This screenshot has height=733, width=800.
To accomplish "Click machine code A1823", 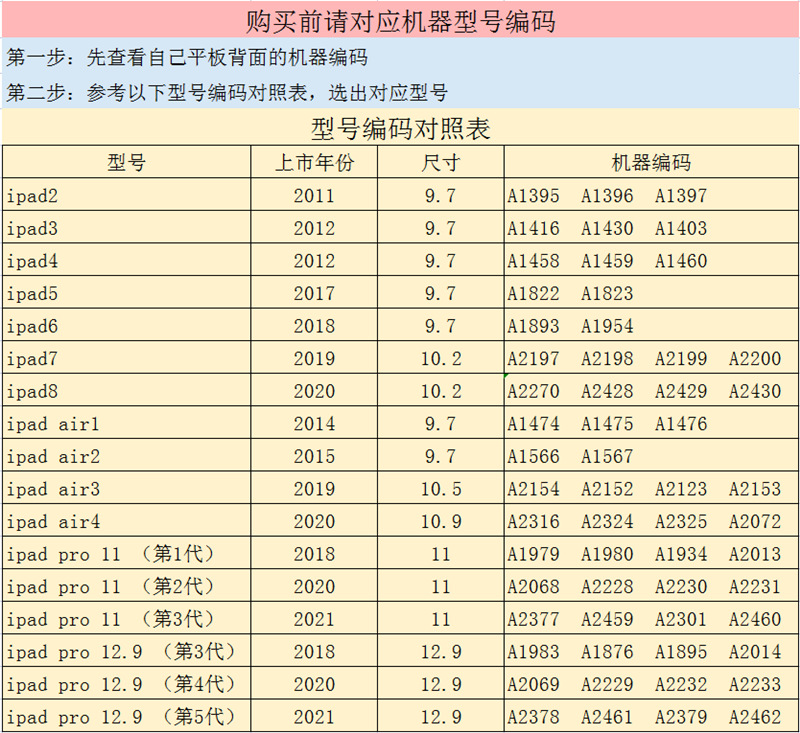I will coord(607,294).
